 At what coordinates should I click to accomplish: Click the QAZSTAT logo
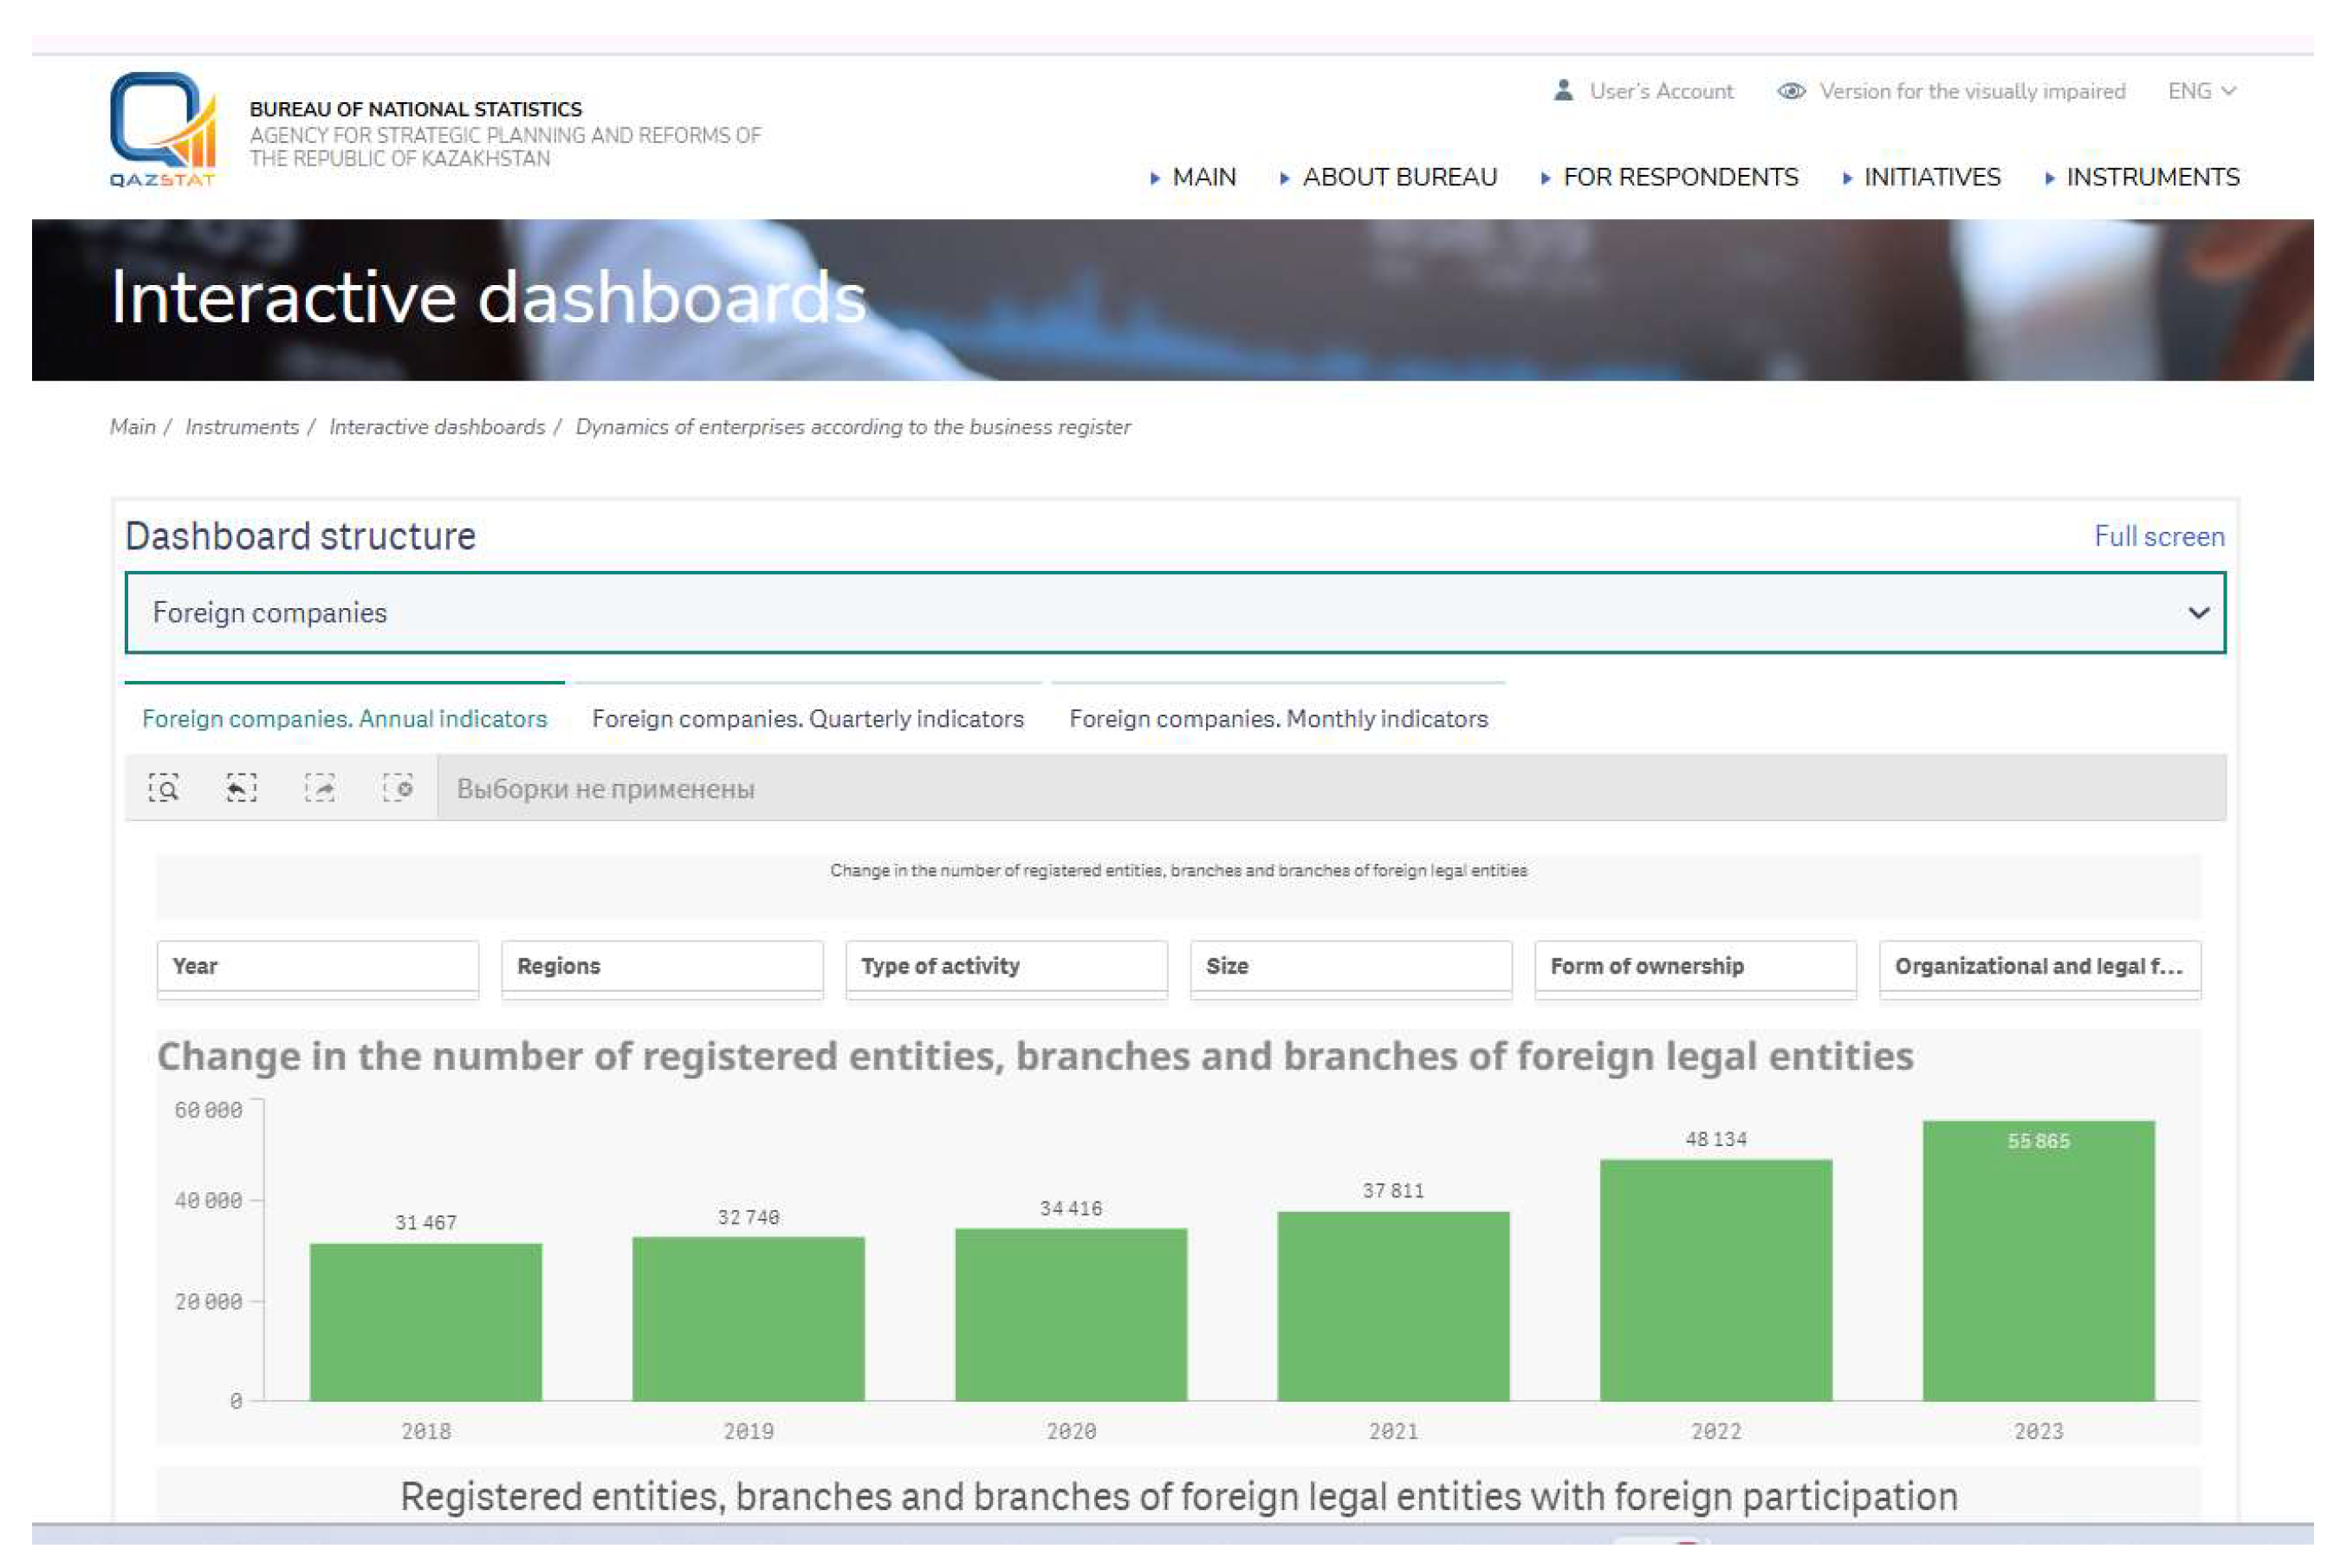[x=162, y=129]
